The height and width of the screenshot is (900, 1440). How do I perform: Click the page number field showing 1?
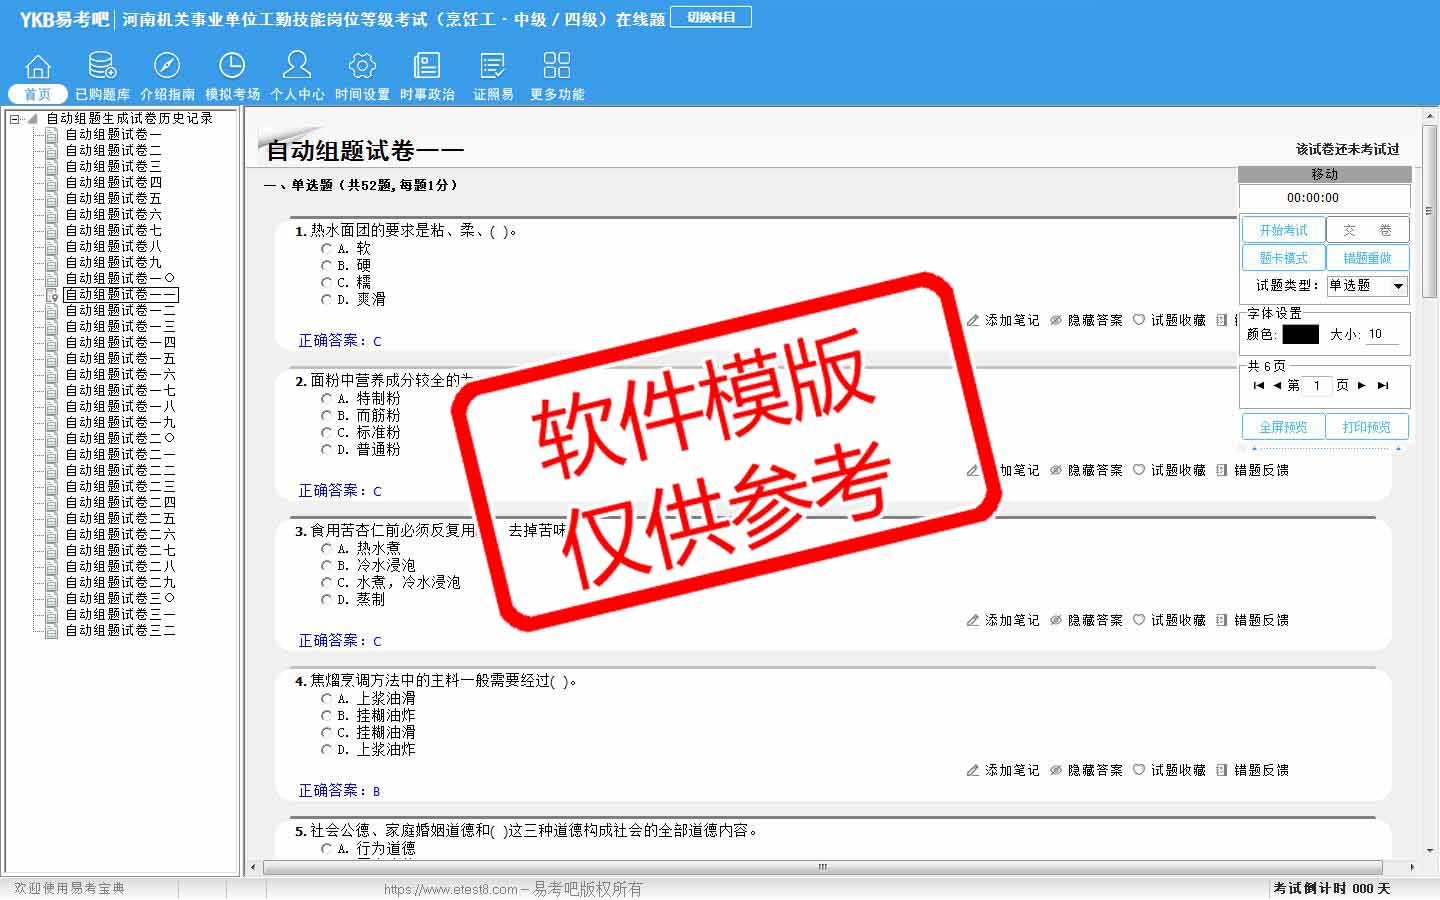[1317, 385]
